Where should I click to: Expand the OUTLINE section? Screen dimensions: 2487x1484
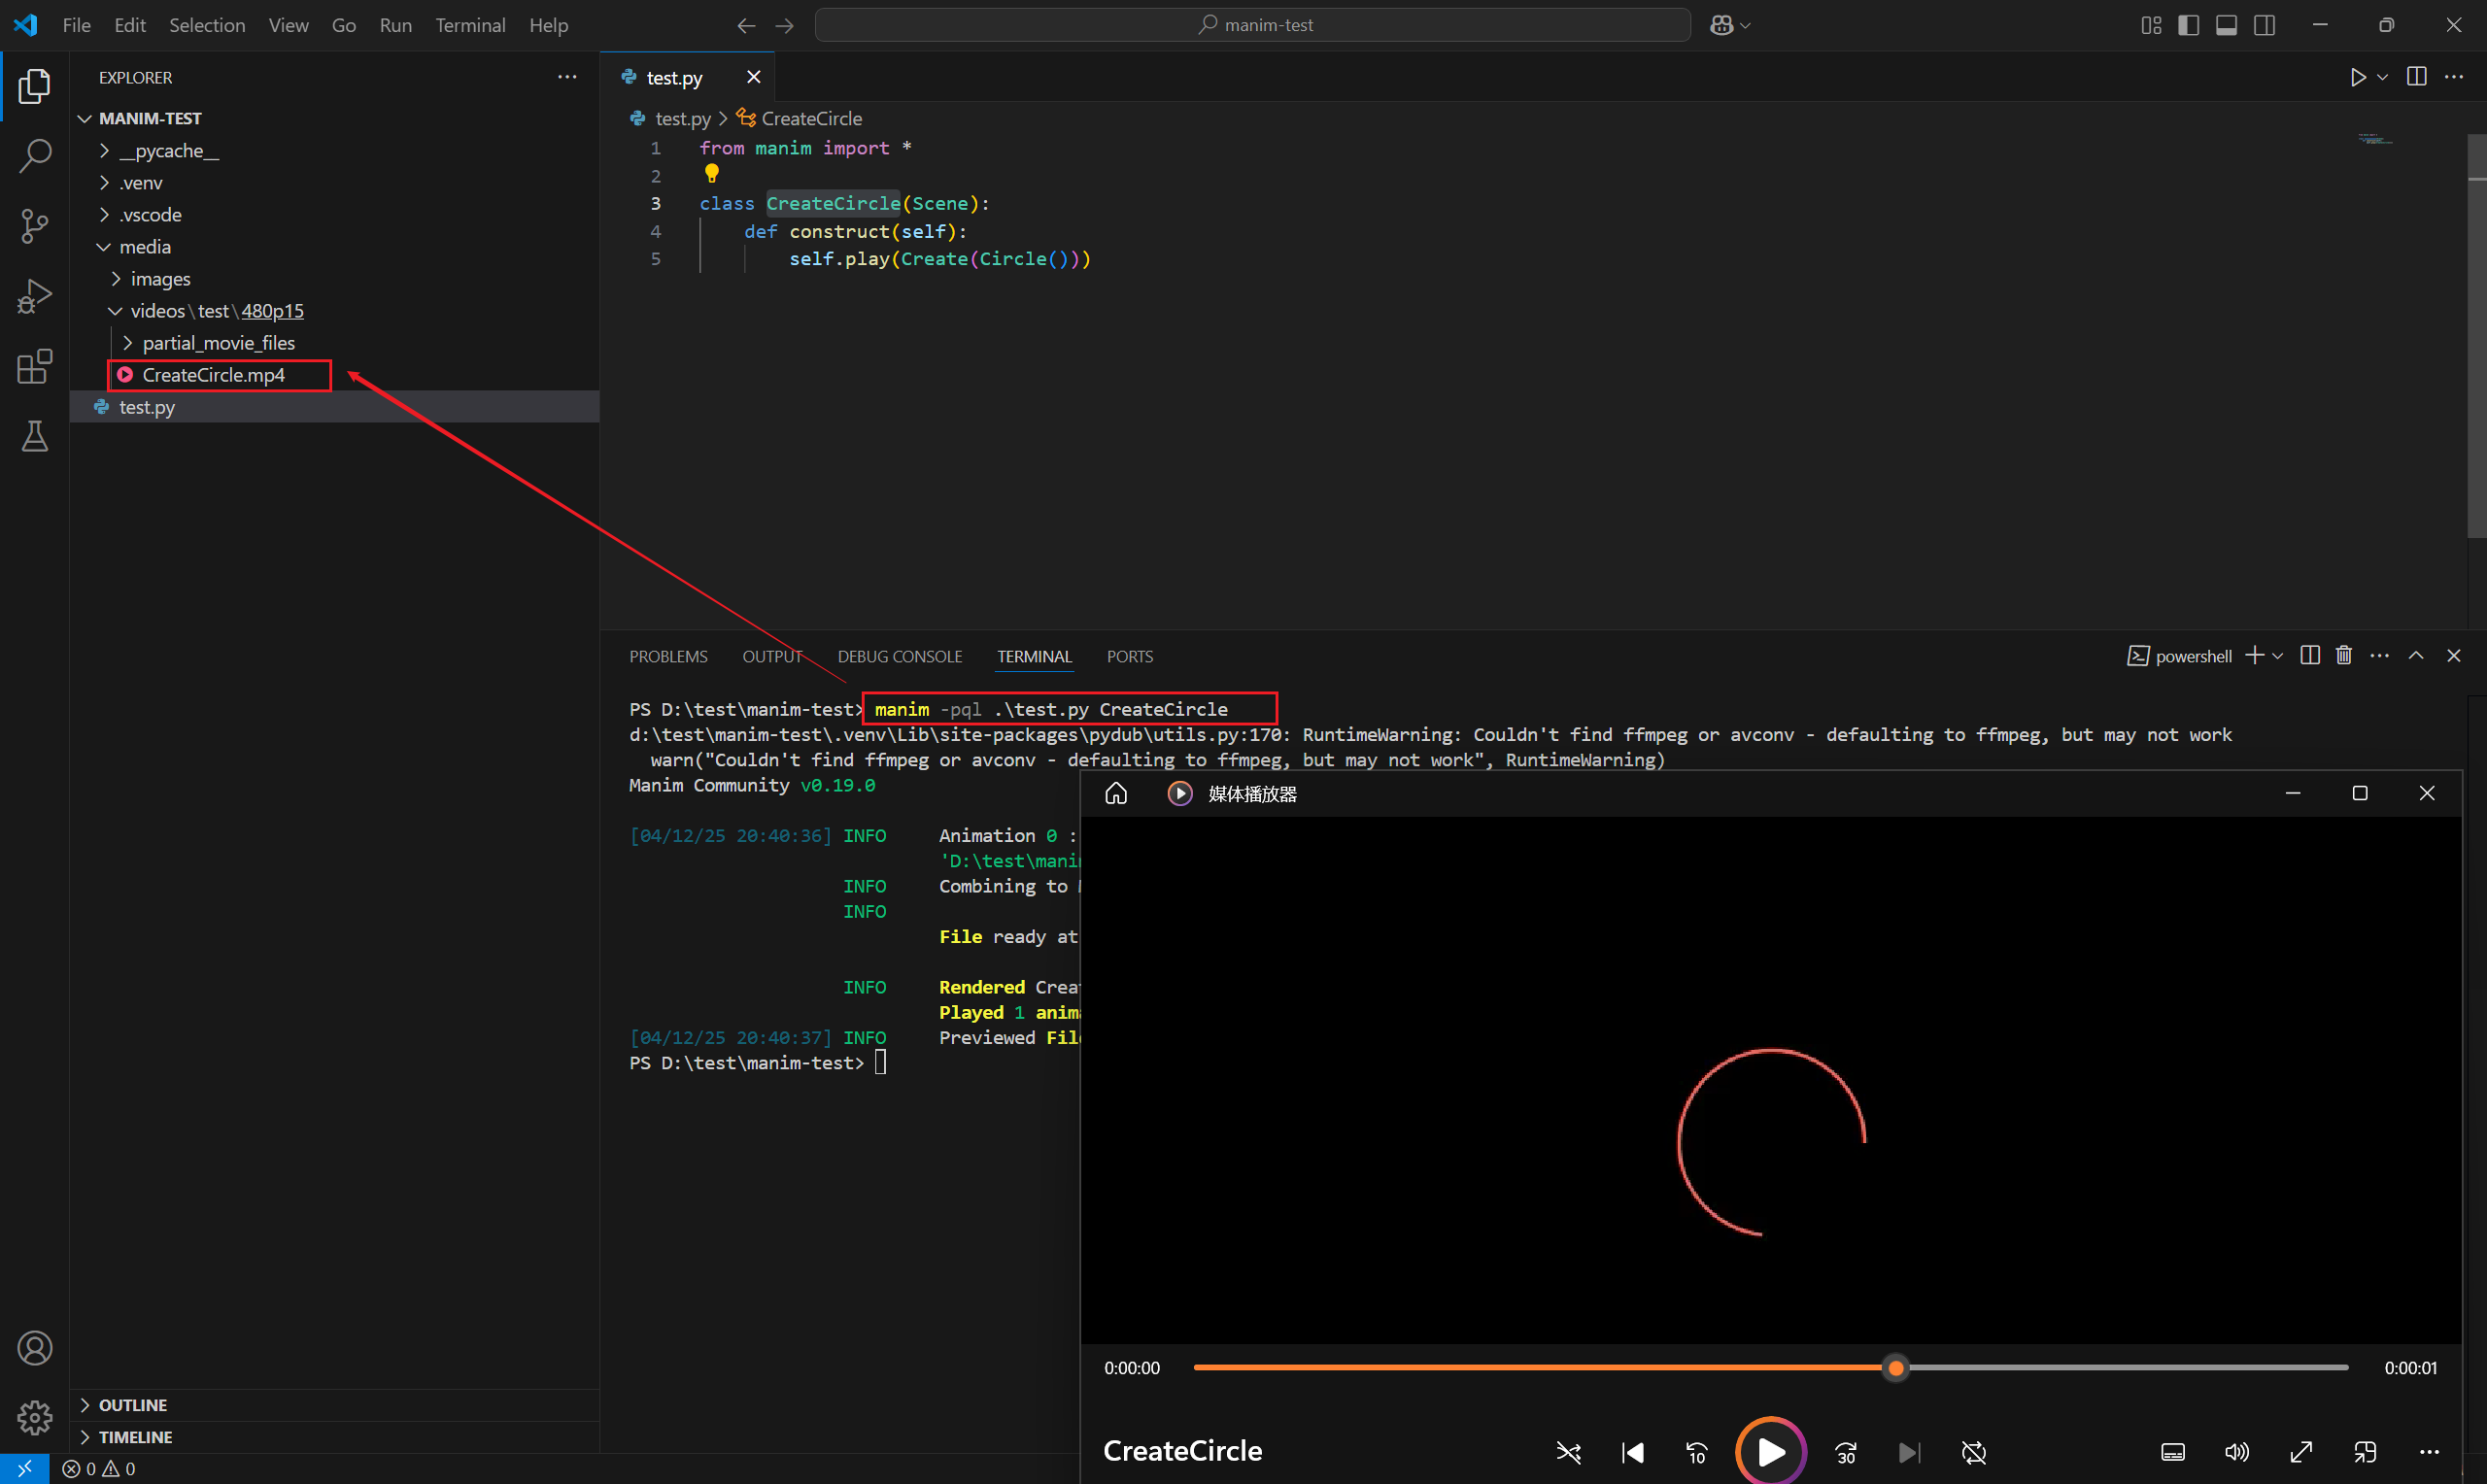coord(132,1405)
